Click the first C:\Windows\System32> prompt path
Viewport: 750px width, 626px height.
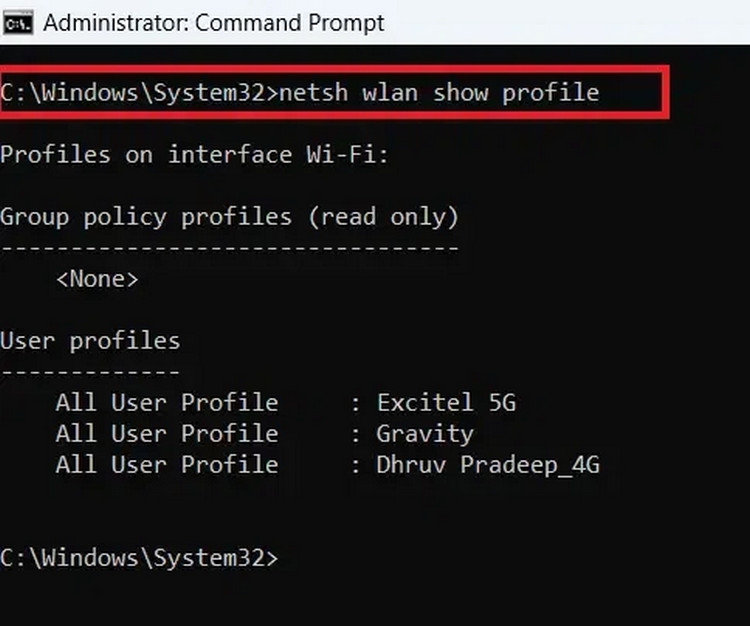[138, 93]
